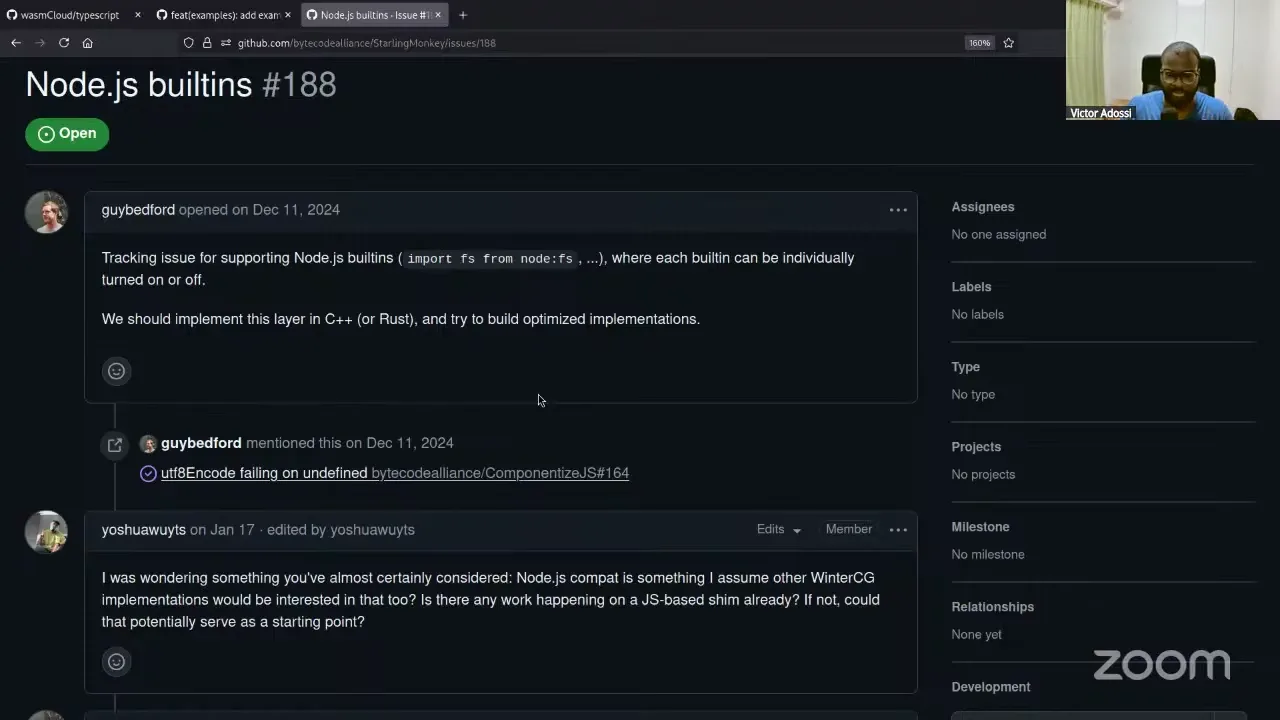Click the 'No milestone' text
This screenshot has height=720, width=1280.
point(988,554)
